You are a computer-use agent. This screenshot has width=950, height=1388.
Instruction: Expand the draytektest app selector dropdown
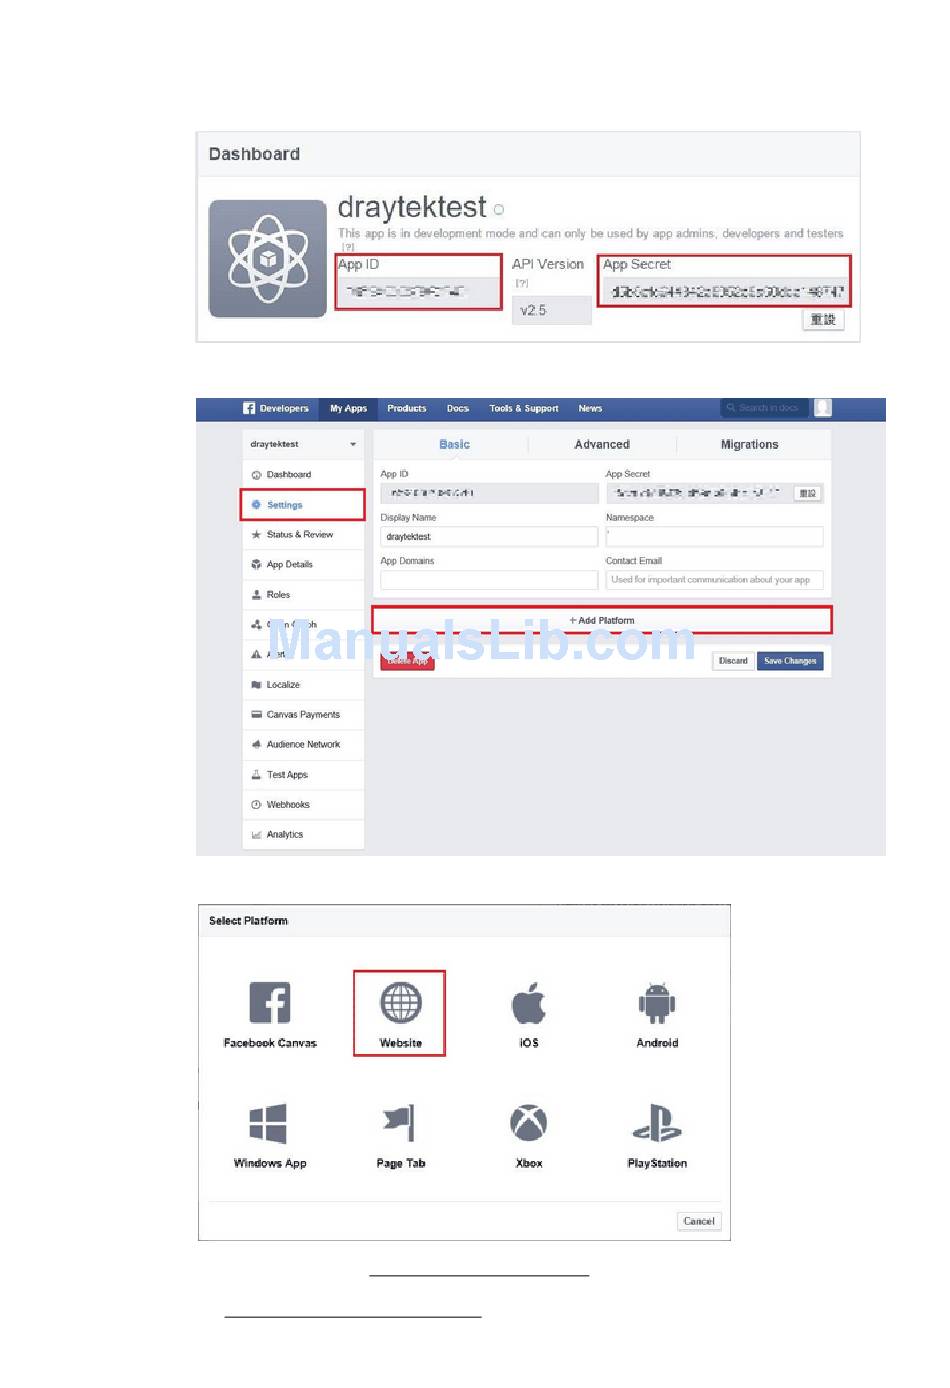coord(352,444)
